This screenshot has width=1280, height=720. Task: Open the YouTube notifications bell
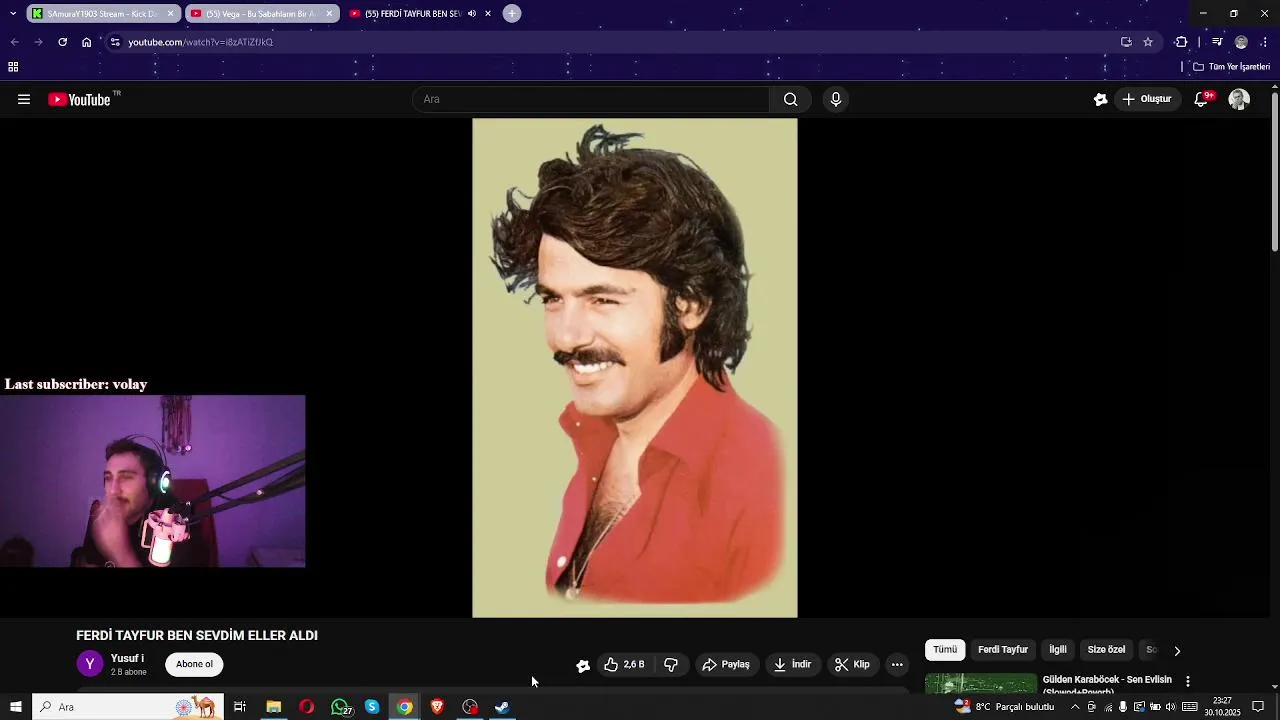[1203, 99]
